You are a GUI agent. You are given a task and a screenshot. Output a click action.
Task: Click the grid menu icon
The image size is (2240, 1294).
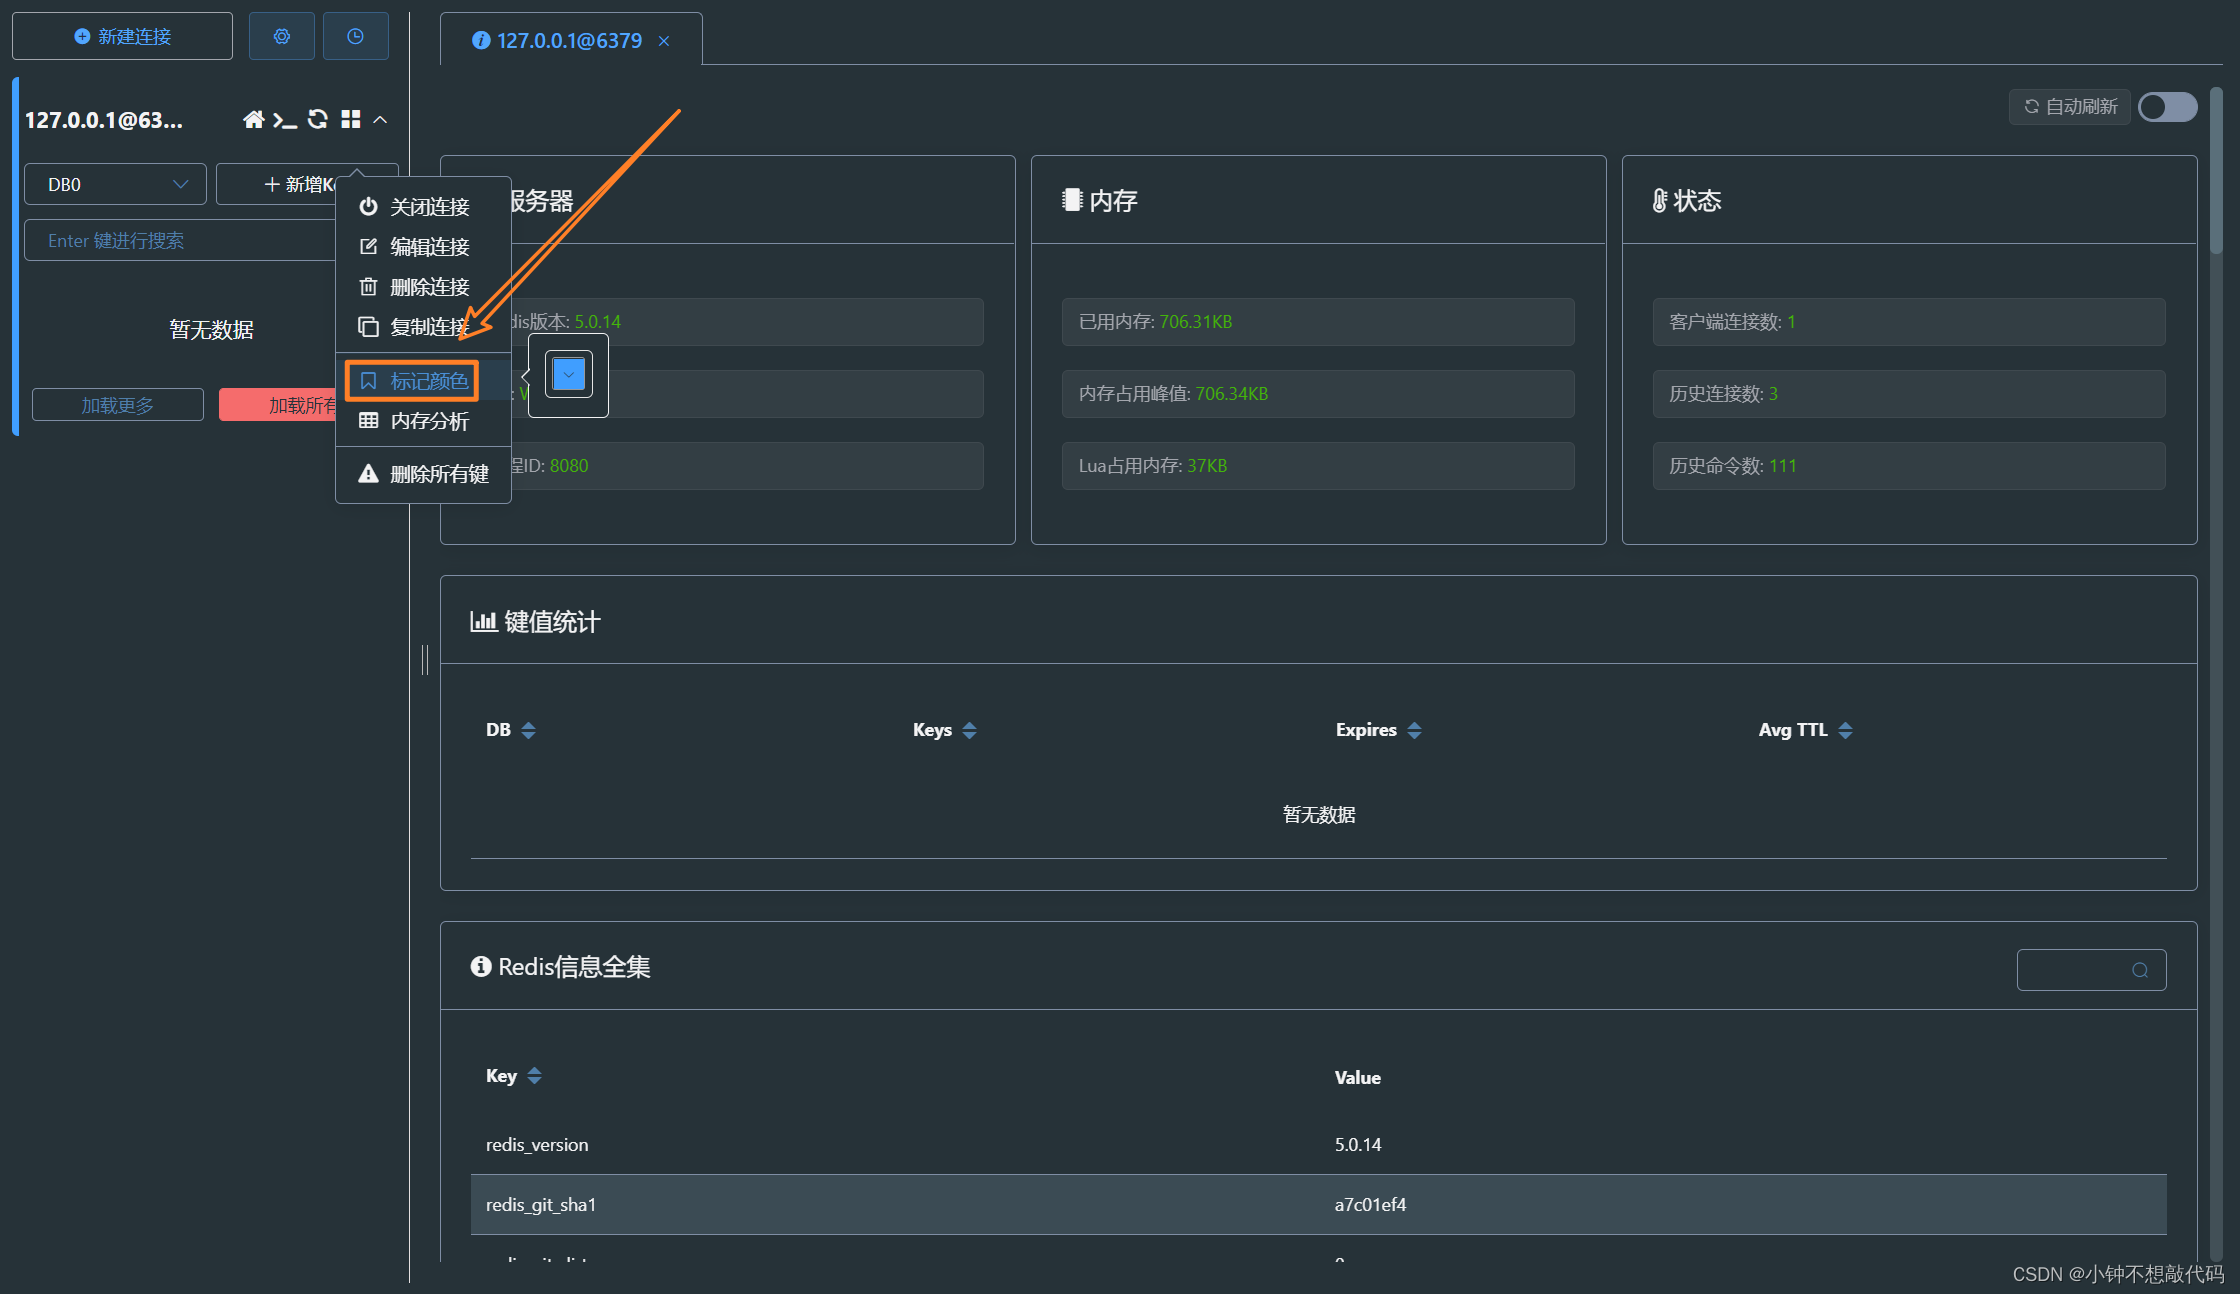tap(350, 120)
